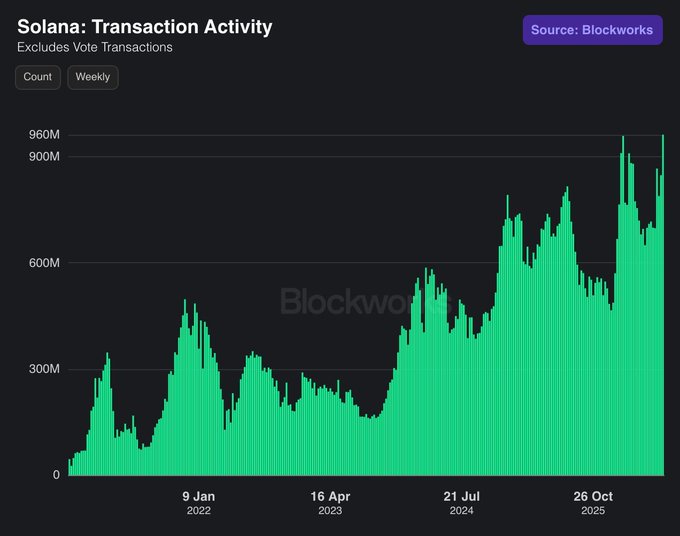Select the chart title 'Solana: Transaction Activity'

click(x=145, y=26)
